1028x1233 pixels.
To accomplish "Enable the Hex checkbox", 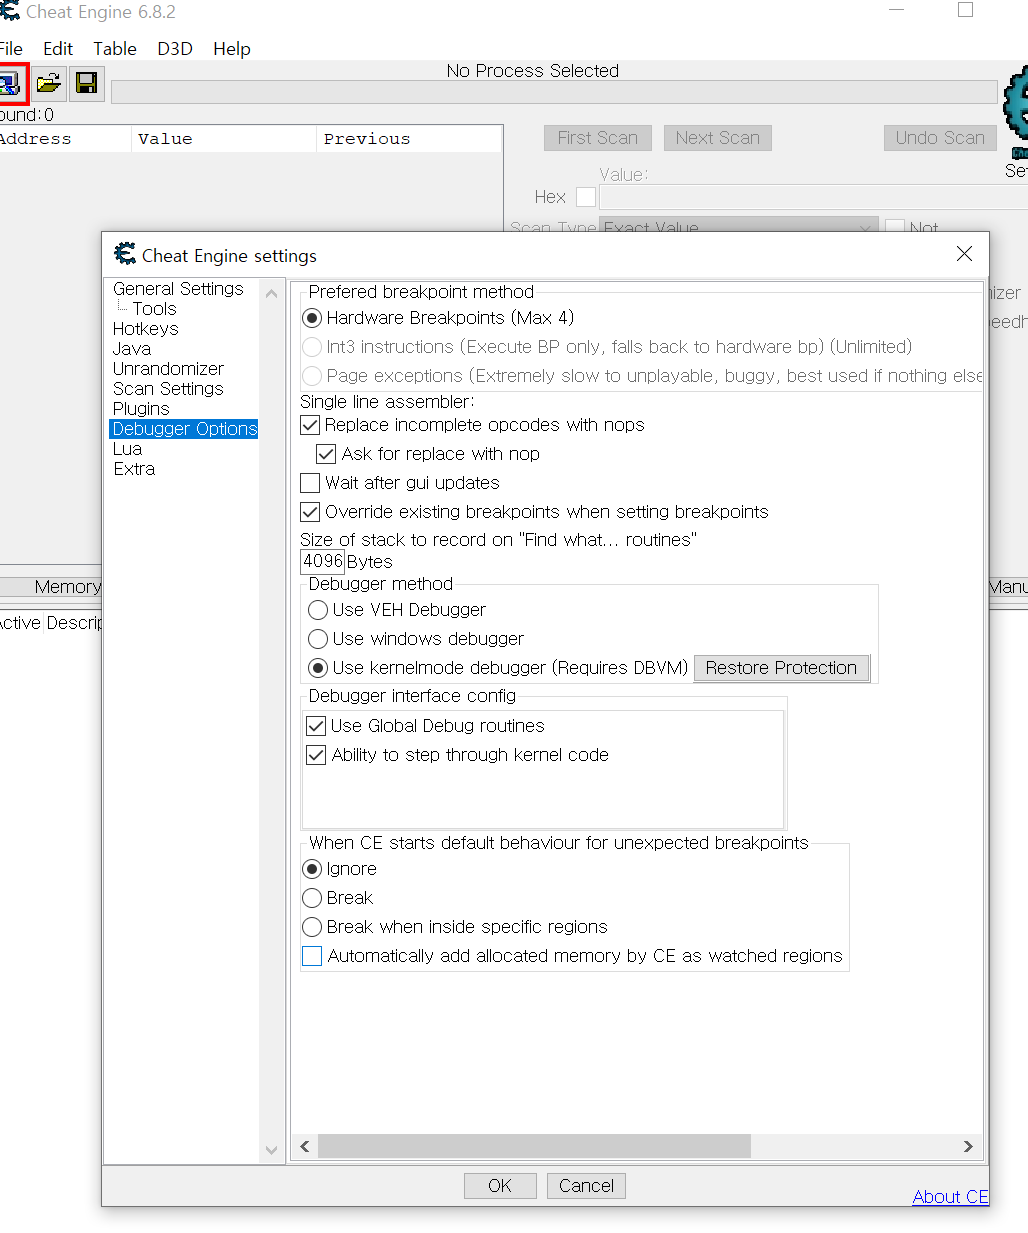I will click(x=585, y=197).
